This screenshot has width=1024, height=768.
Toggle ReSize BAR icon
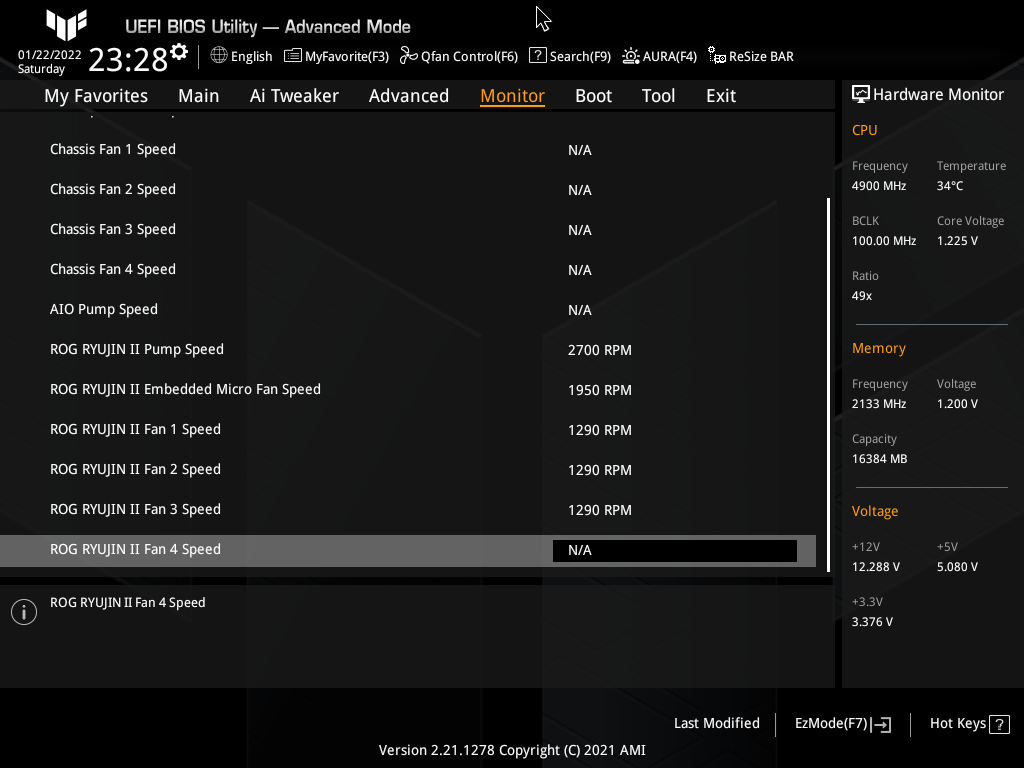pos(717,56)
